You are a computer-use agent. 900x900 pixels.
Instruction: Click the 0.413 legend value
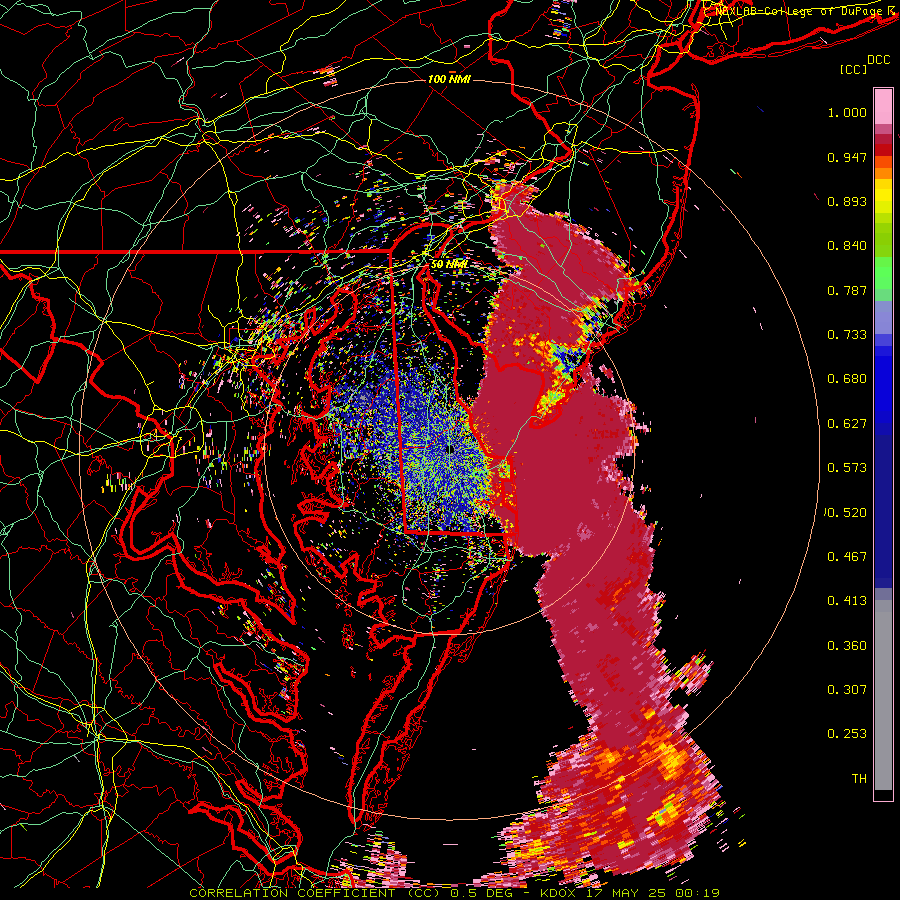[847, 601]
